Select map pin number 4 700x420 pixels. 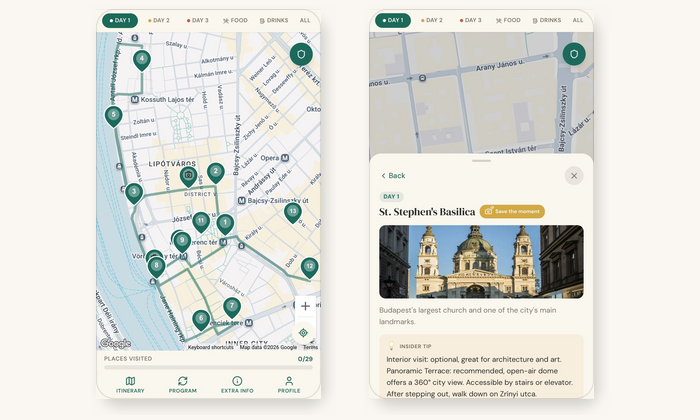pyautogui.click(x=142, y=59)
